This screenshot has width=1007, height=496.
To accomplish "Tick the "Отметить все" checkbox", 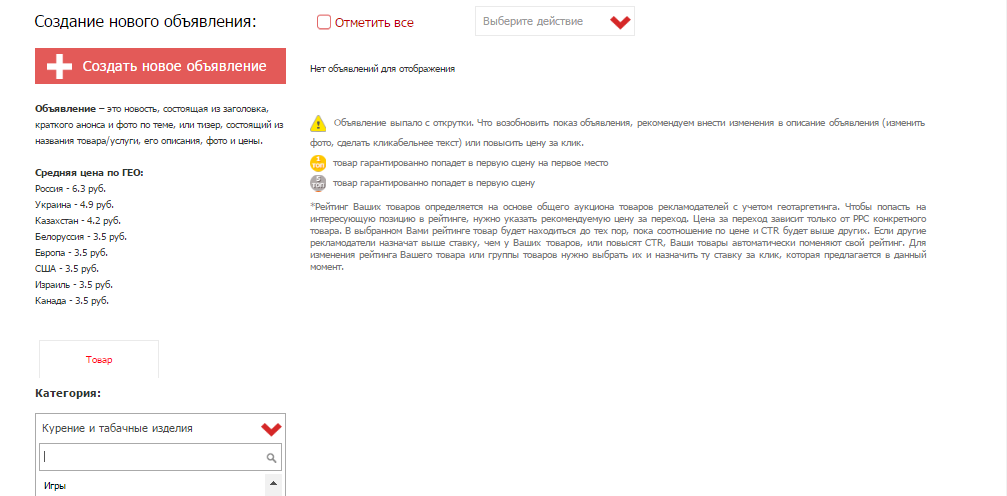I will point(324,22).
